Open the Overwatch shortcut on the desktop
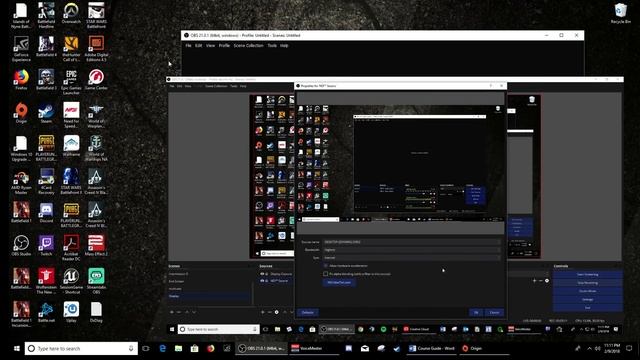Screen dimensions: 640x360 (71, 13)
